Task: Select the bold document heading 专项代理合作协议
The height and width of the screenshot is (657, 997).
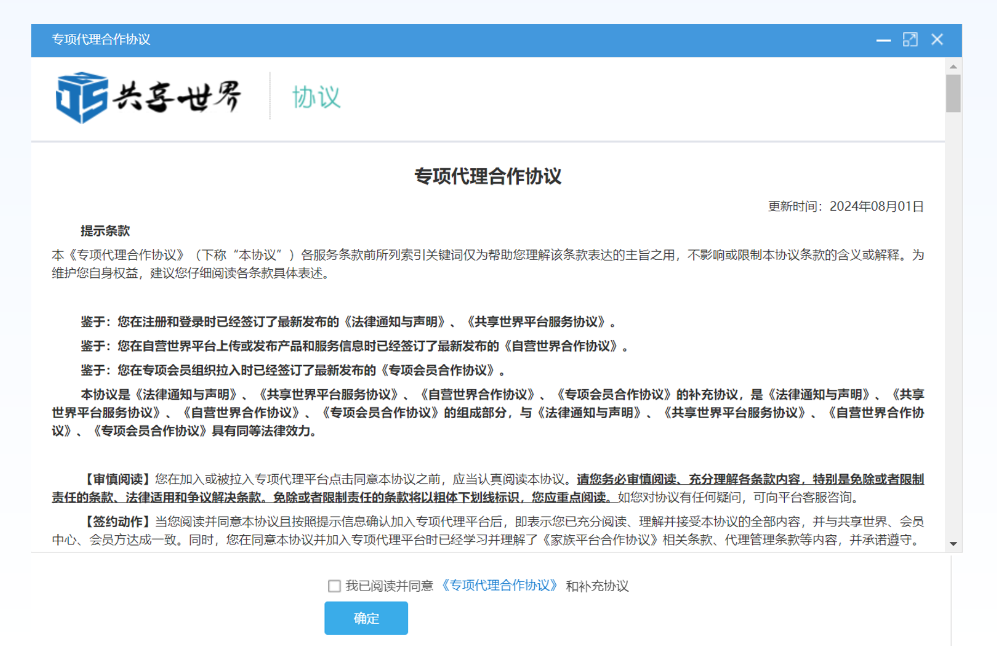Action: tap(488, 177)
